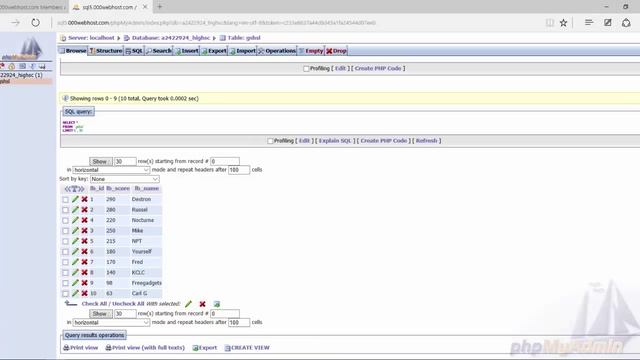Delete the Russel row with red X

(x=84, y=210)
